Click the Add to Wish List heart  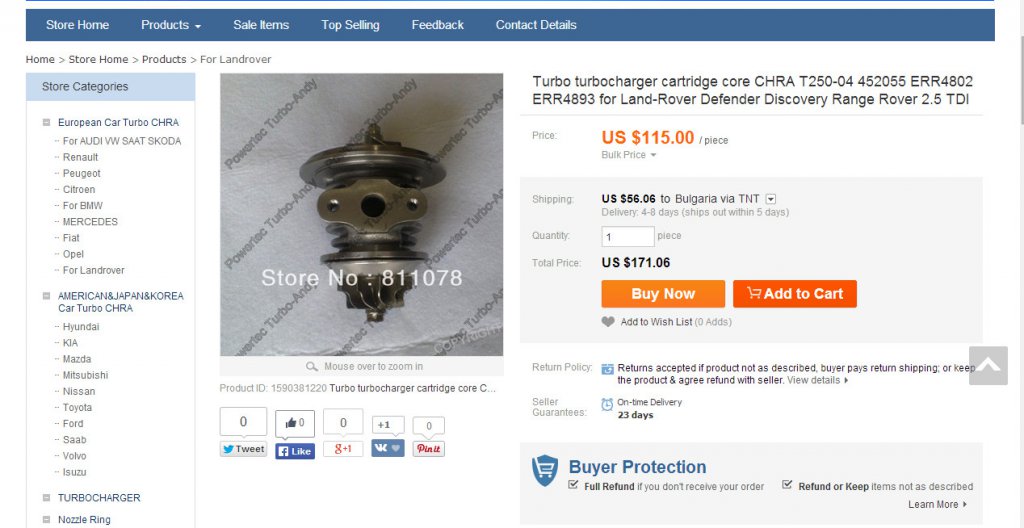click(608, 322)
